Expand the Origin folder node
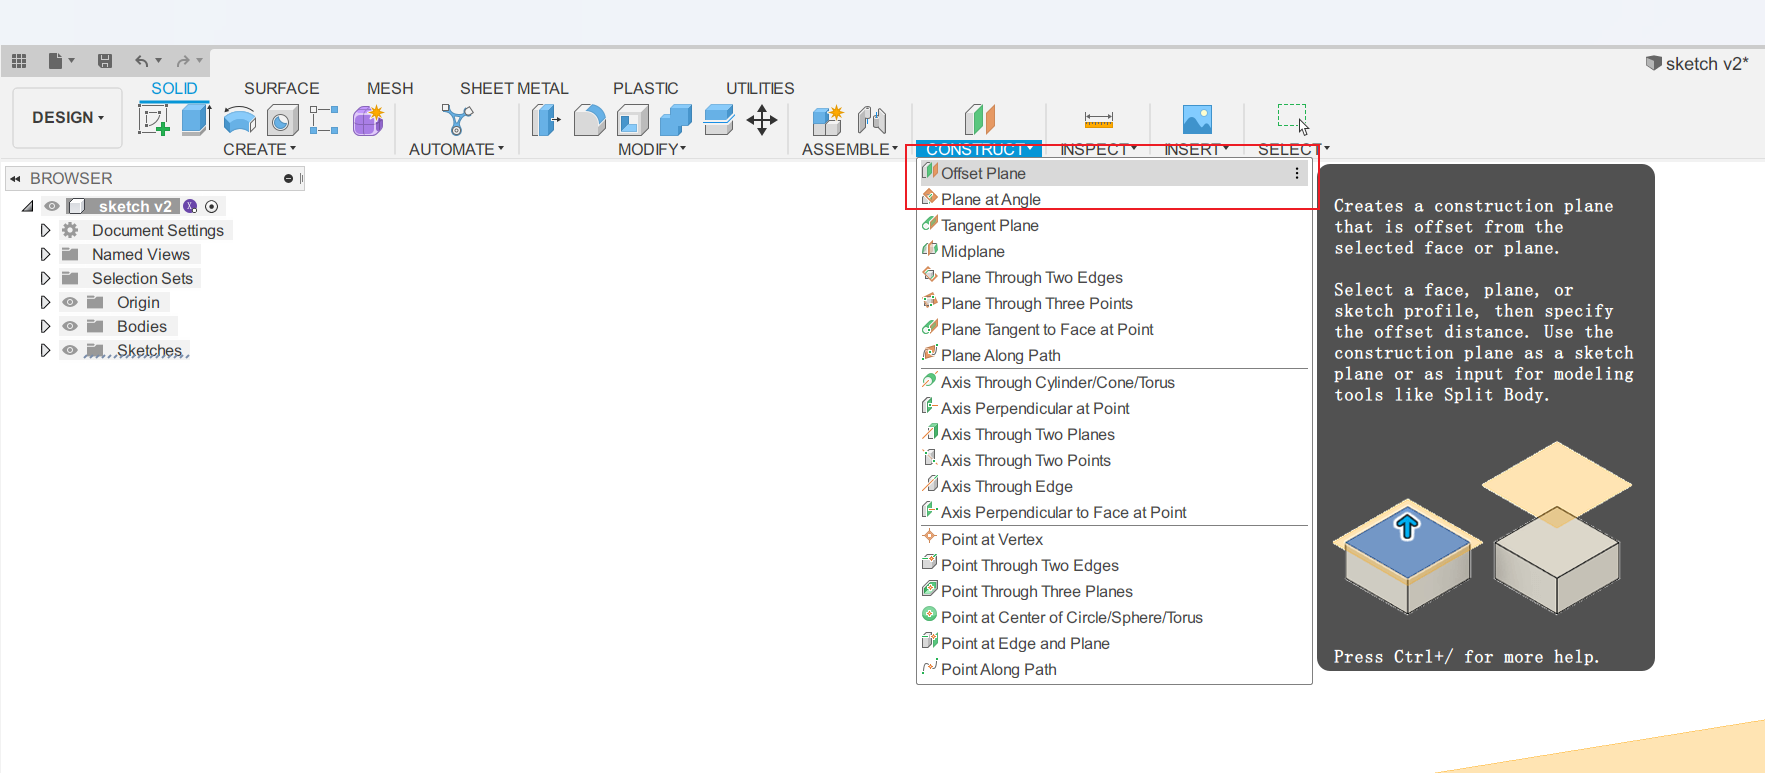 pos(45,302)
